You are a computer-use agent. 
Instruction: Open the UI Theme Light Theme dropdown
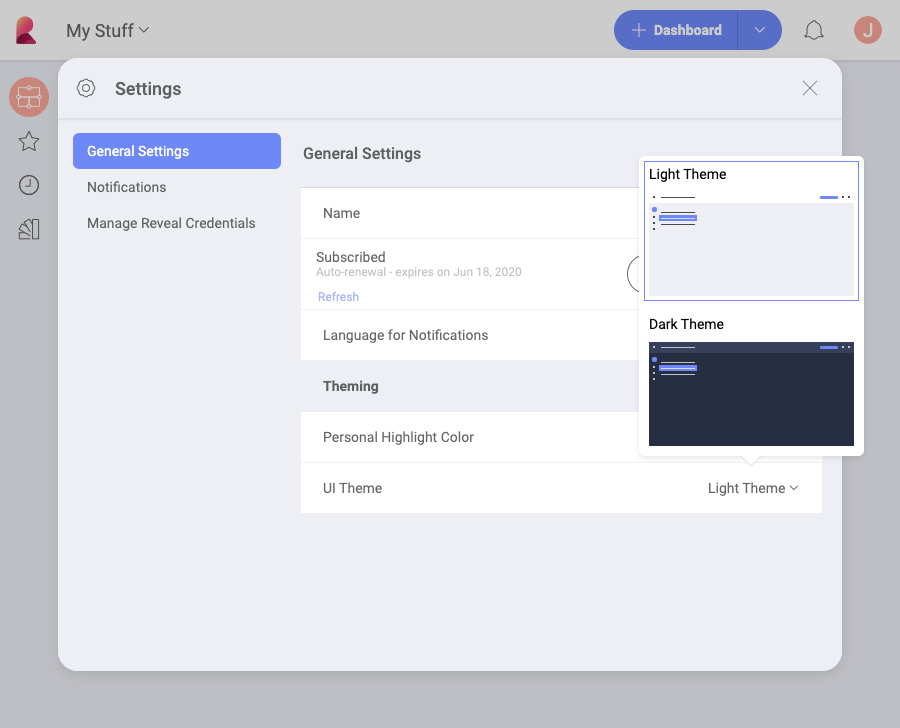[752, 488]
